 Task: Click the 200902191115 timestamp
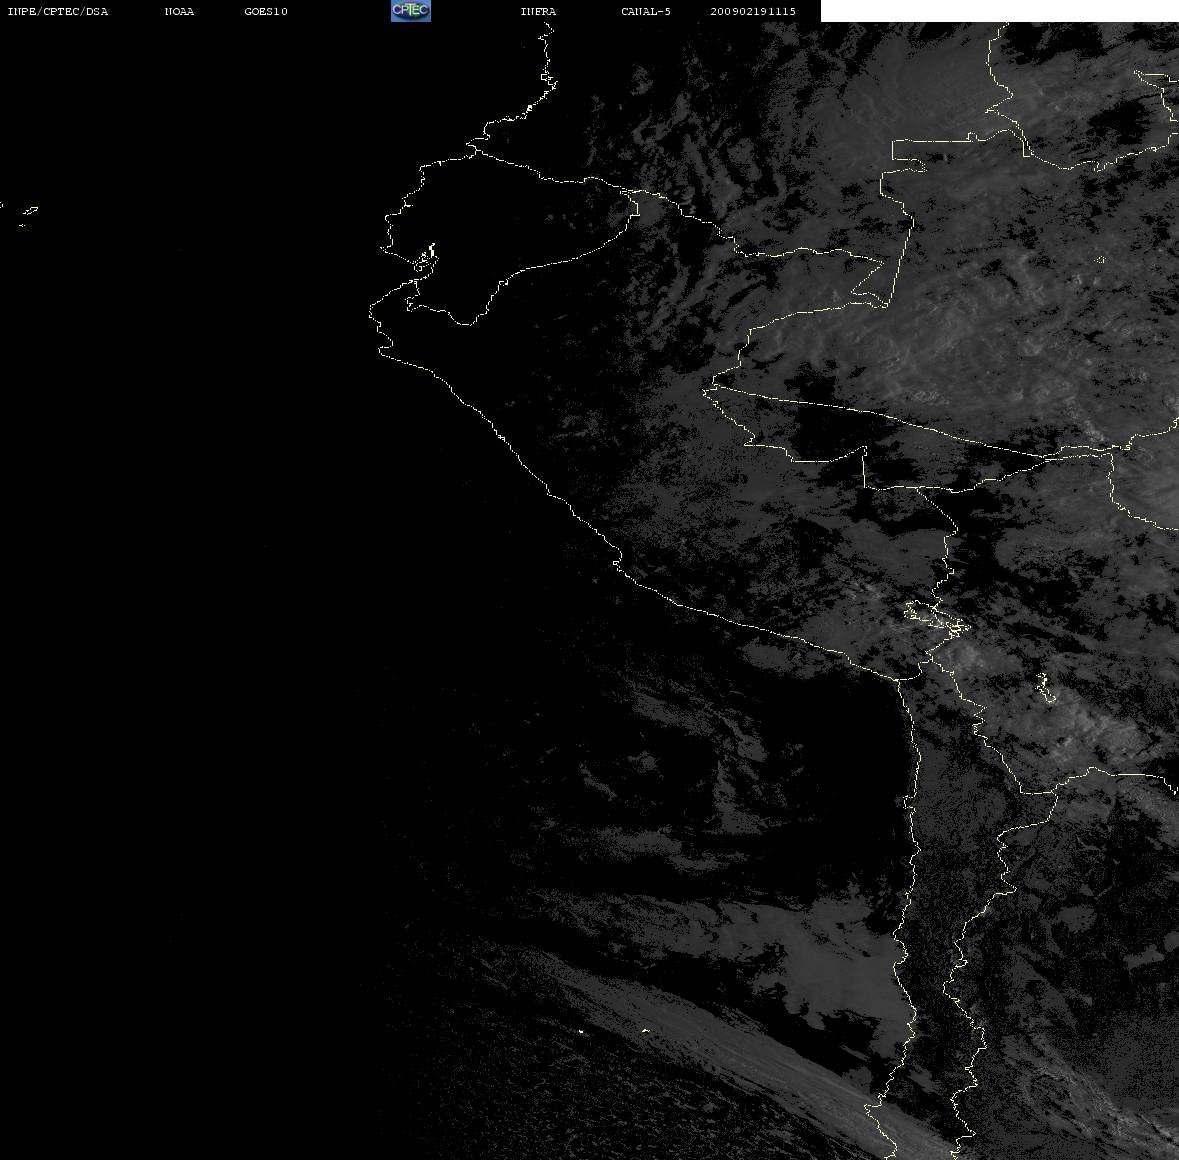(753, 11)
